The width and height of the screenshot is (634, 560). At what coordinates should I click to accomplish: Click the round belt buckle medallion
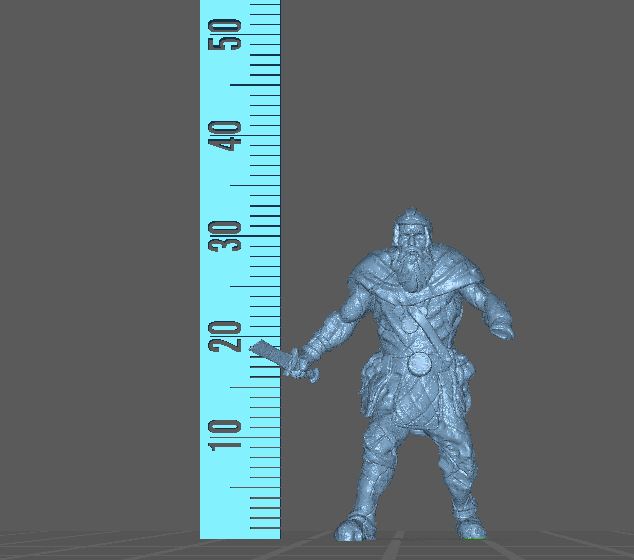coord(420,362)
